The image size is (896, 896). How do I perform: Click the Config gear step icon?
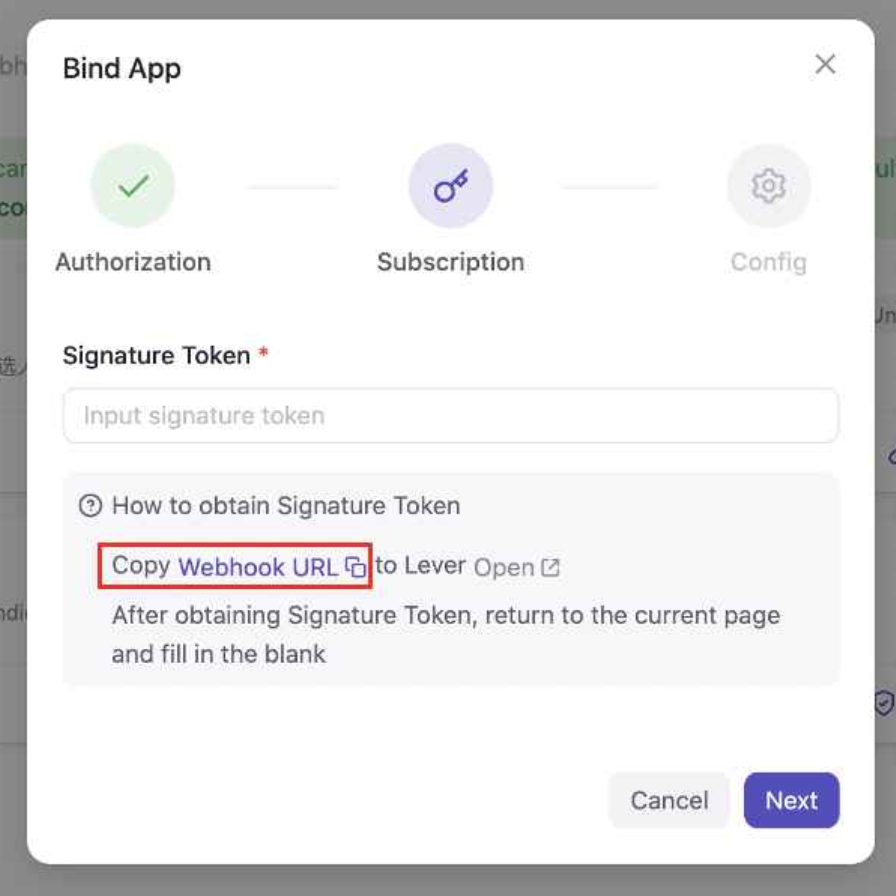768,186
